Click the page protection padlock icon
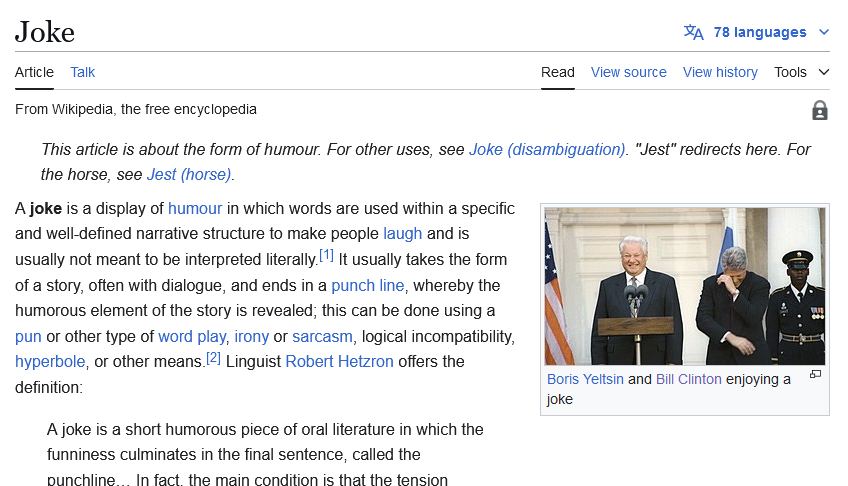This screenshot has height=486, width=848. pos(820,110)
